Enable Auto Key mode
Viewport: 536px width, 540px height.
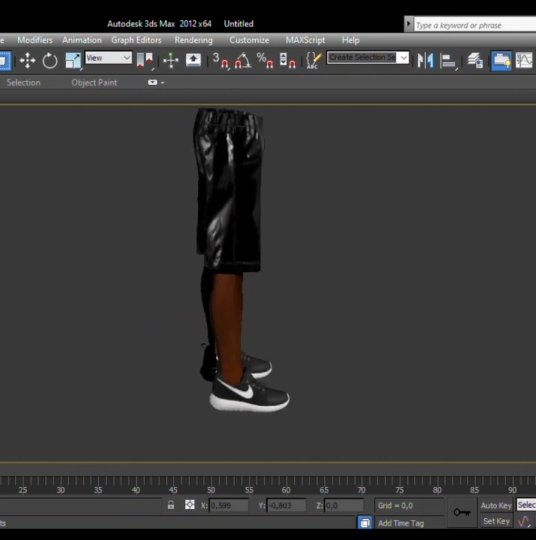496,505
